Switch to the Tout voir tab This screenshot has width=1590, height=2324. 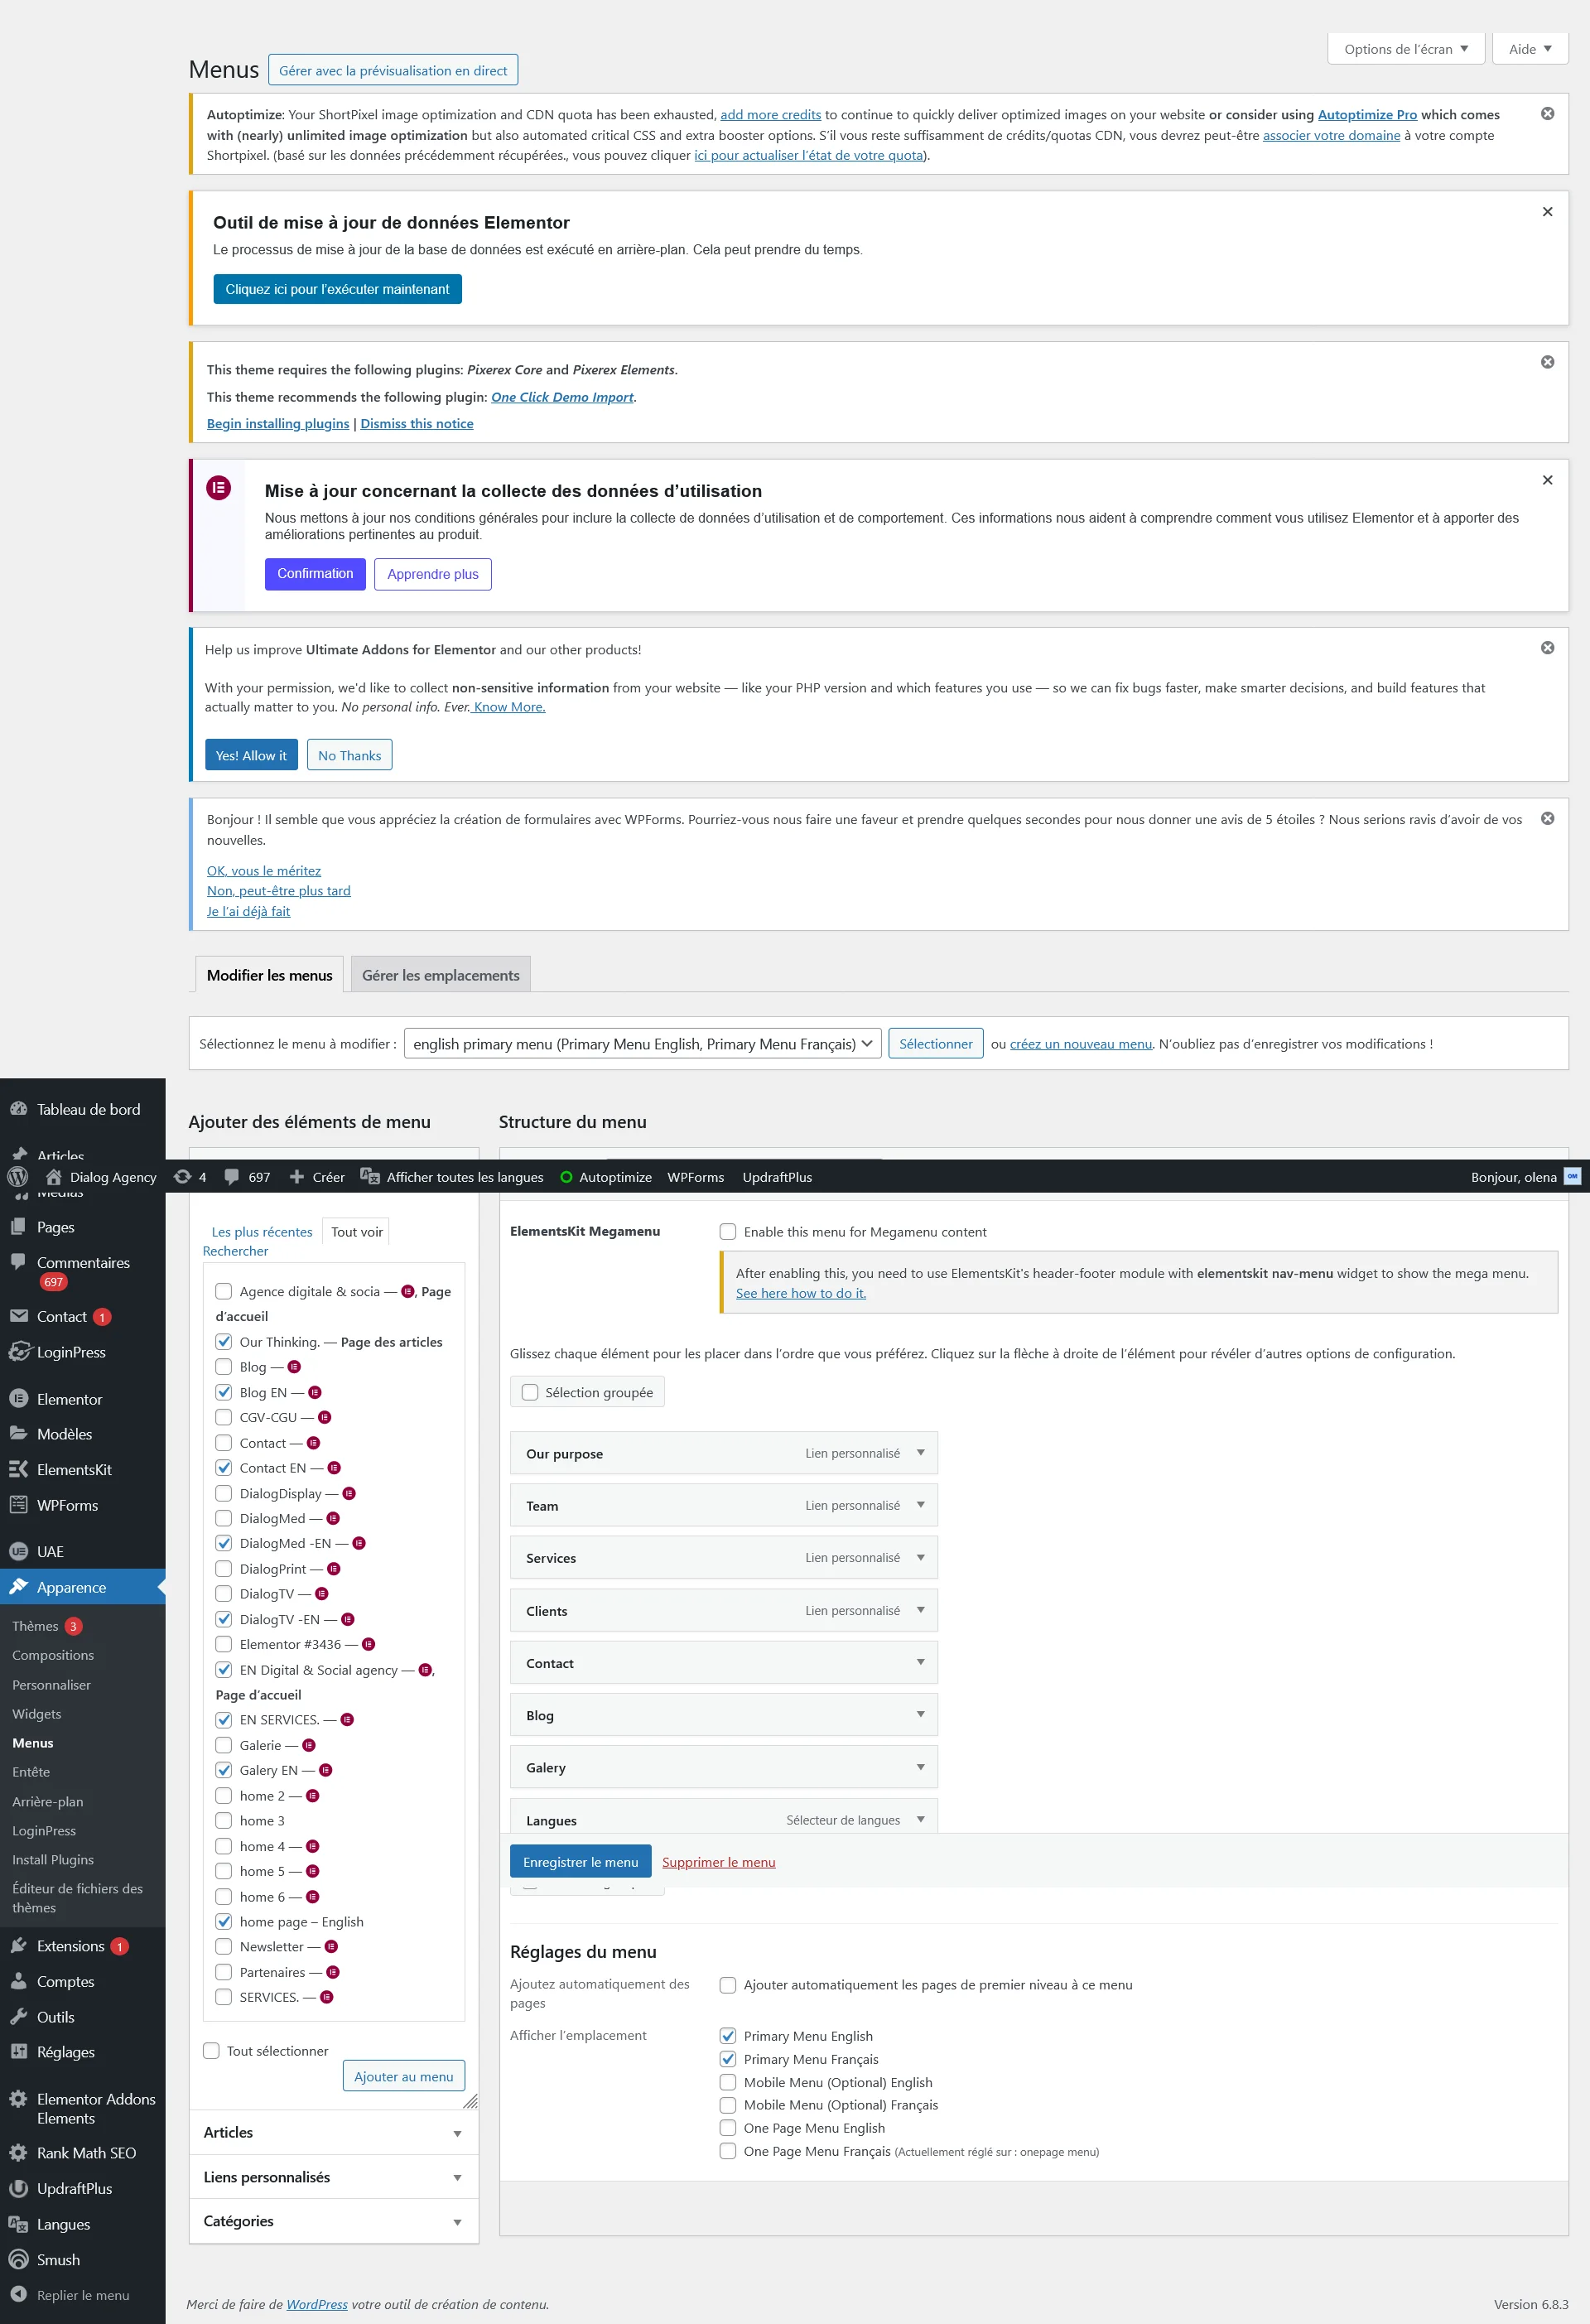tap(357, 1232)
